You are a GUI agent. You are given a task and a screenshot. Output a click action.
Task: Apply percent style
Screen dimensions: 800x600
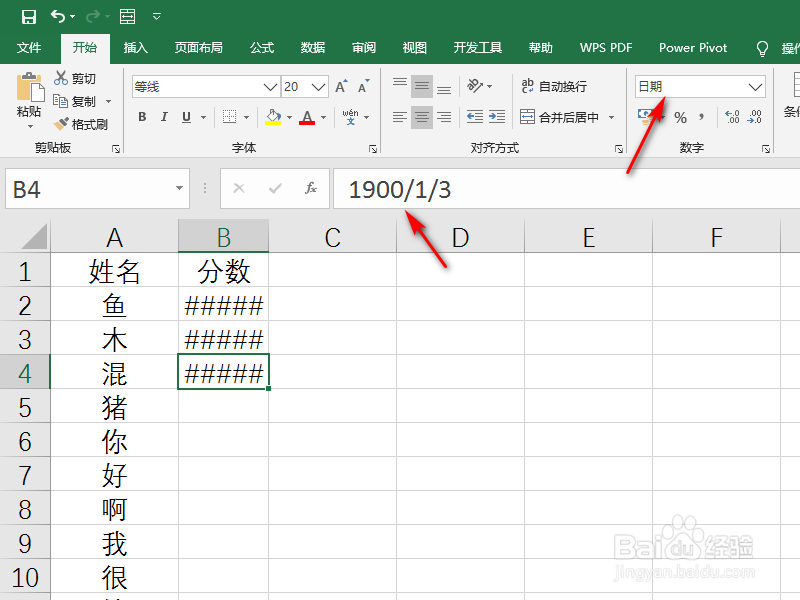[680, 118]
